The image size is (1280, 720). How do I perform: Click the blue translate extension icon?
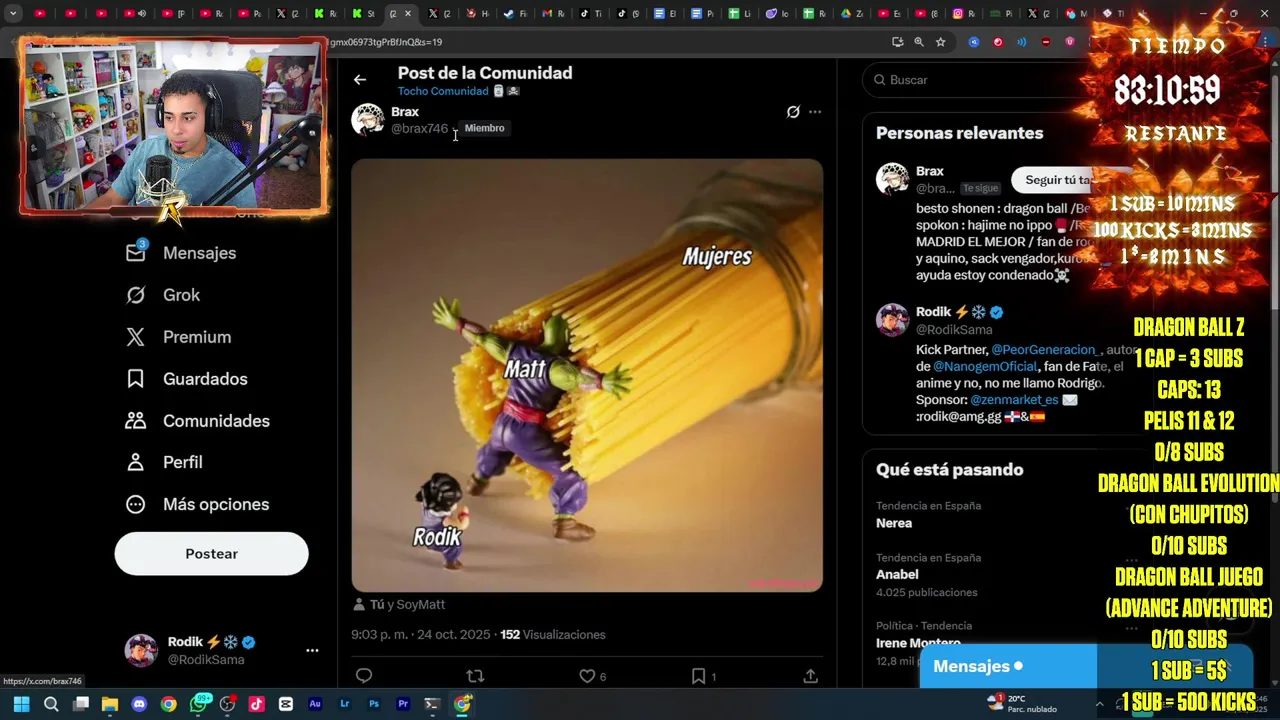point(974,42)
